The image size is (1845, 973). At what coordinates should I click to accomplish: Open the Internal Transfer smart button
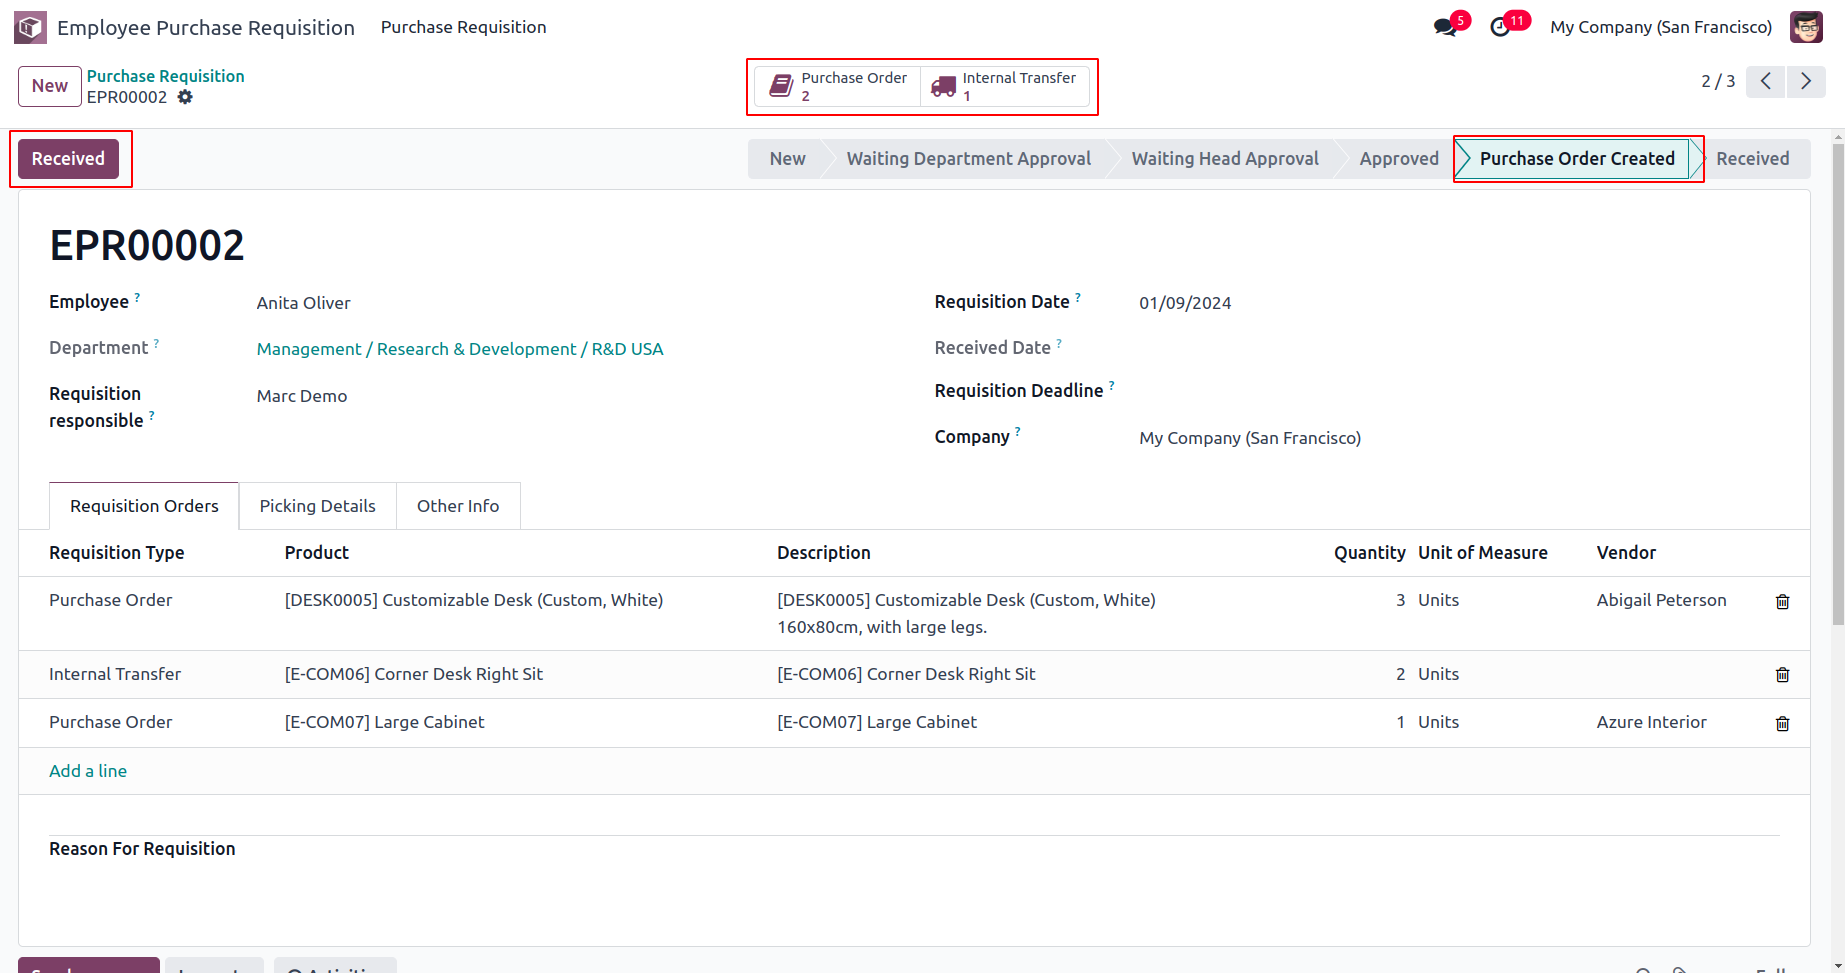pos(1004,87)
